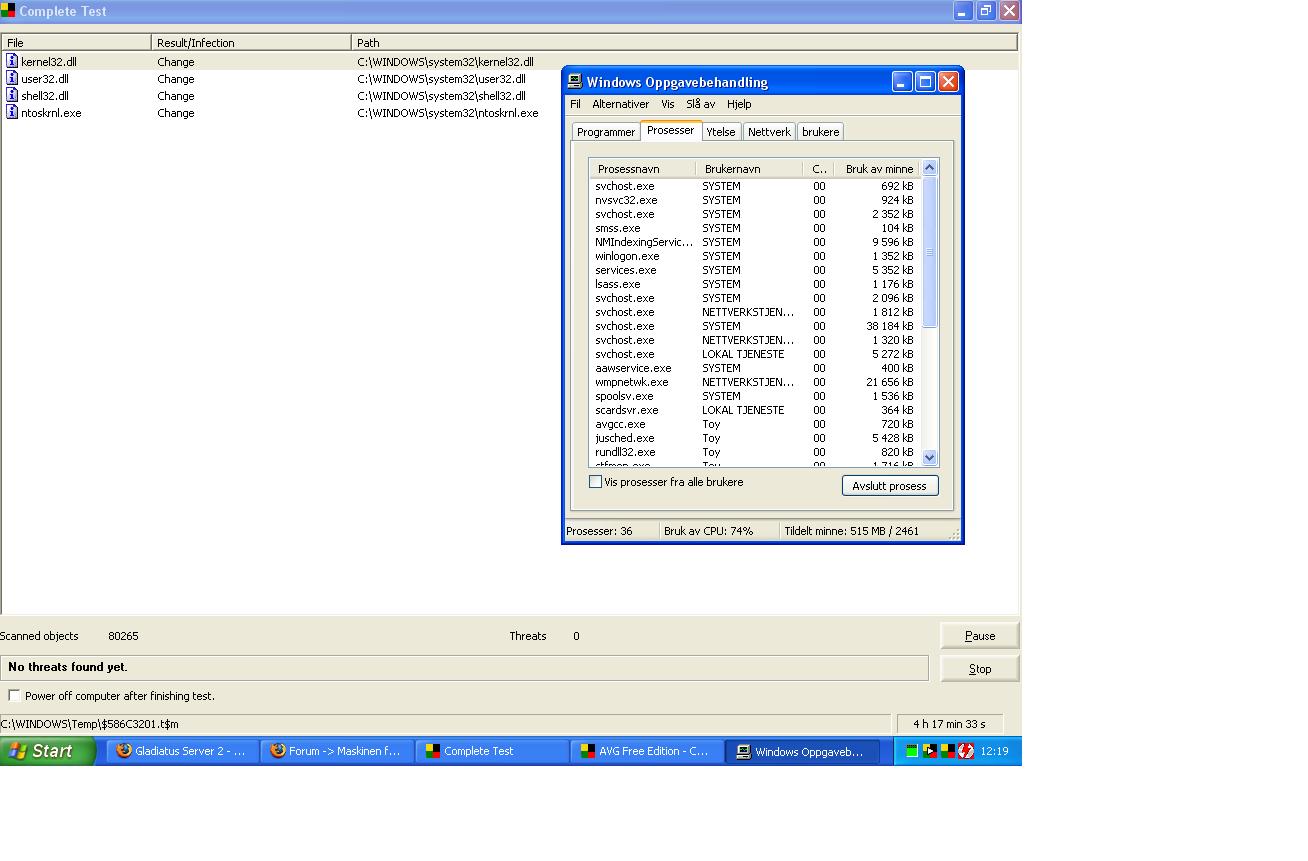Click the red and white tray icon
The image size is (1308, 861).
click(x=966, y=751)
